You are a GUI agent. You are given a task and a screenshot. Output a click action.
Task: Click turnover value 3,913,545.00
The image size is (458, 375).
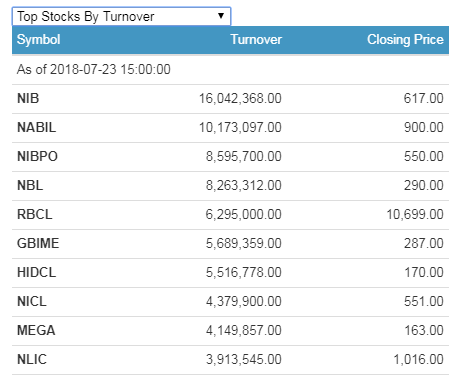point(244,359)
